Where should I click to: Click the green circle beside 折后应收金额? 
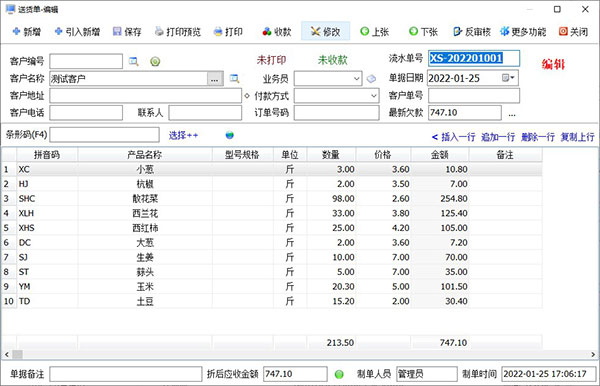pyautogui.click(x=339, y=374)
